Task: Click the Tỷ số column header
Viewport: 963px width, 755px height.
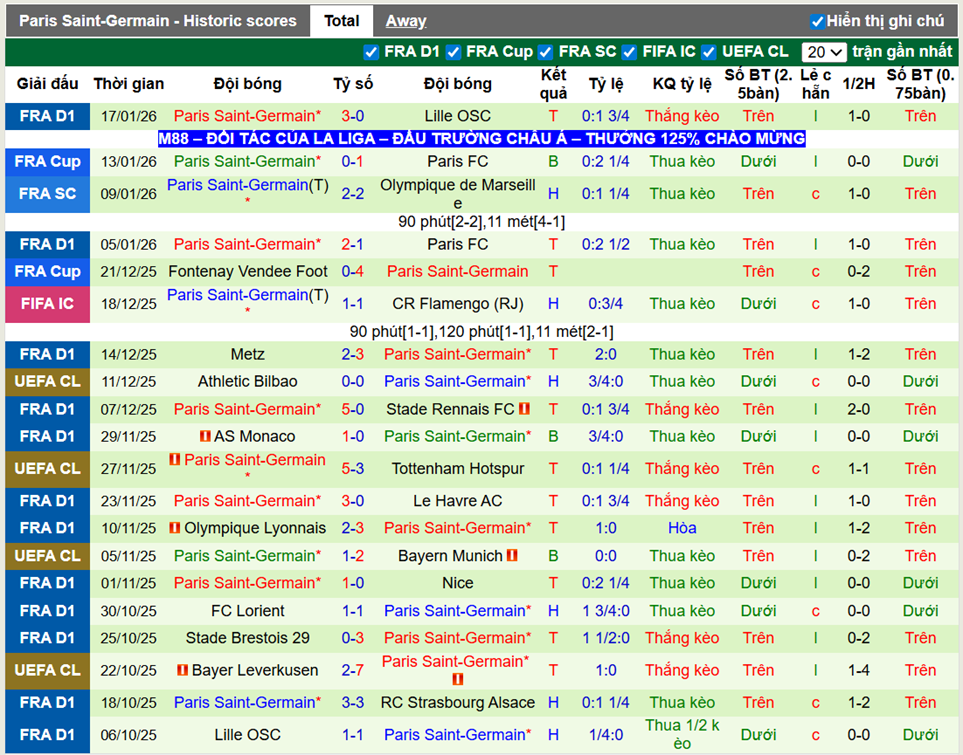Action: [353, 84]
